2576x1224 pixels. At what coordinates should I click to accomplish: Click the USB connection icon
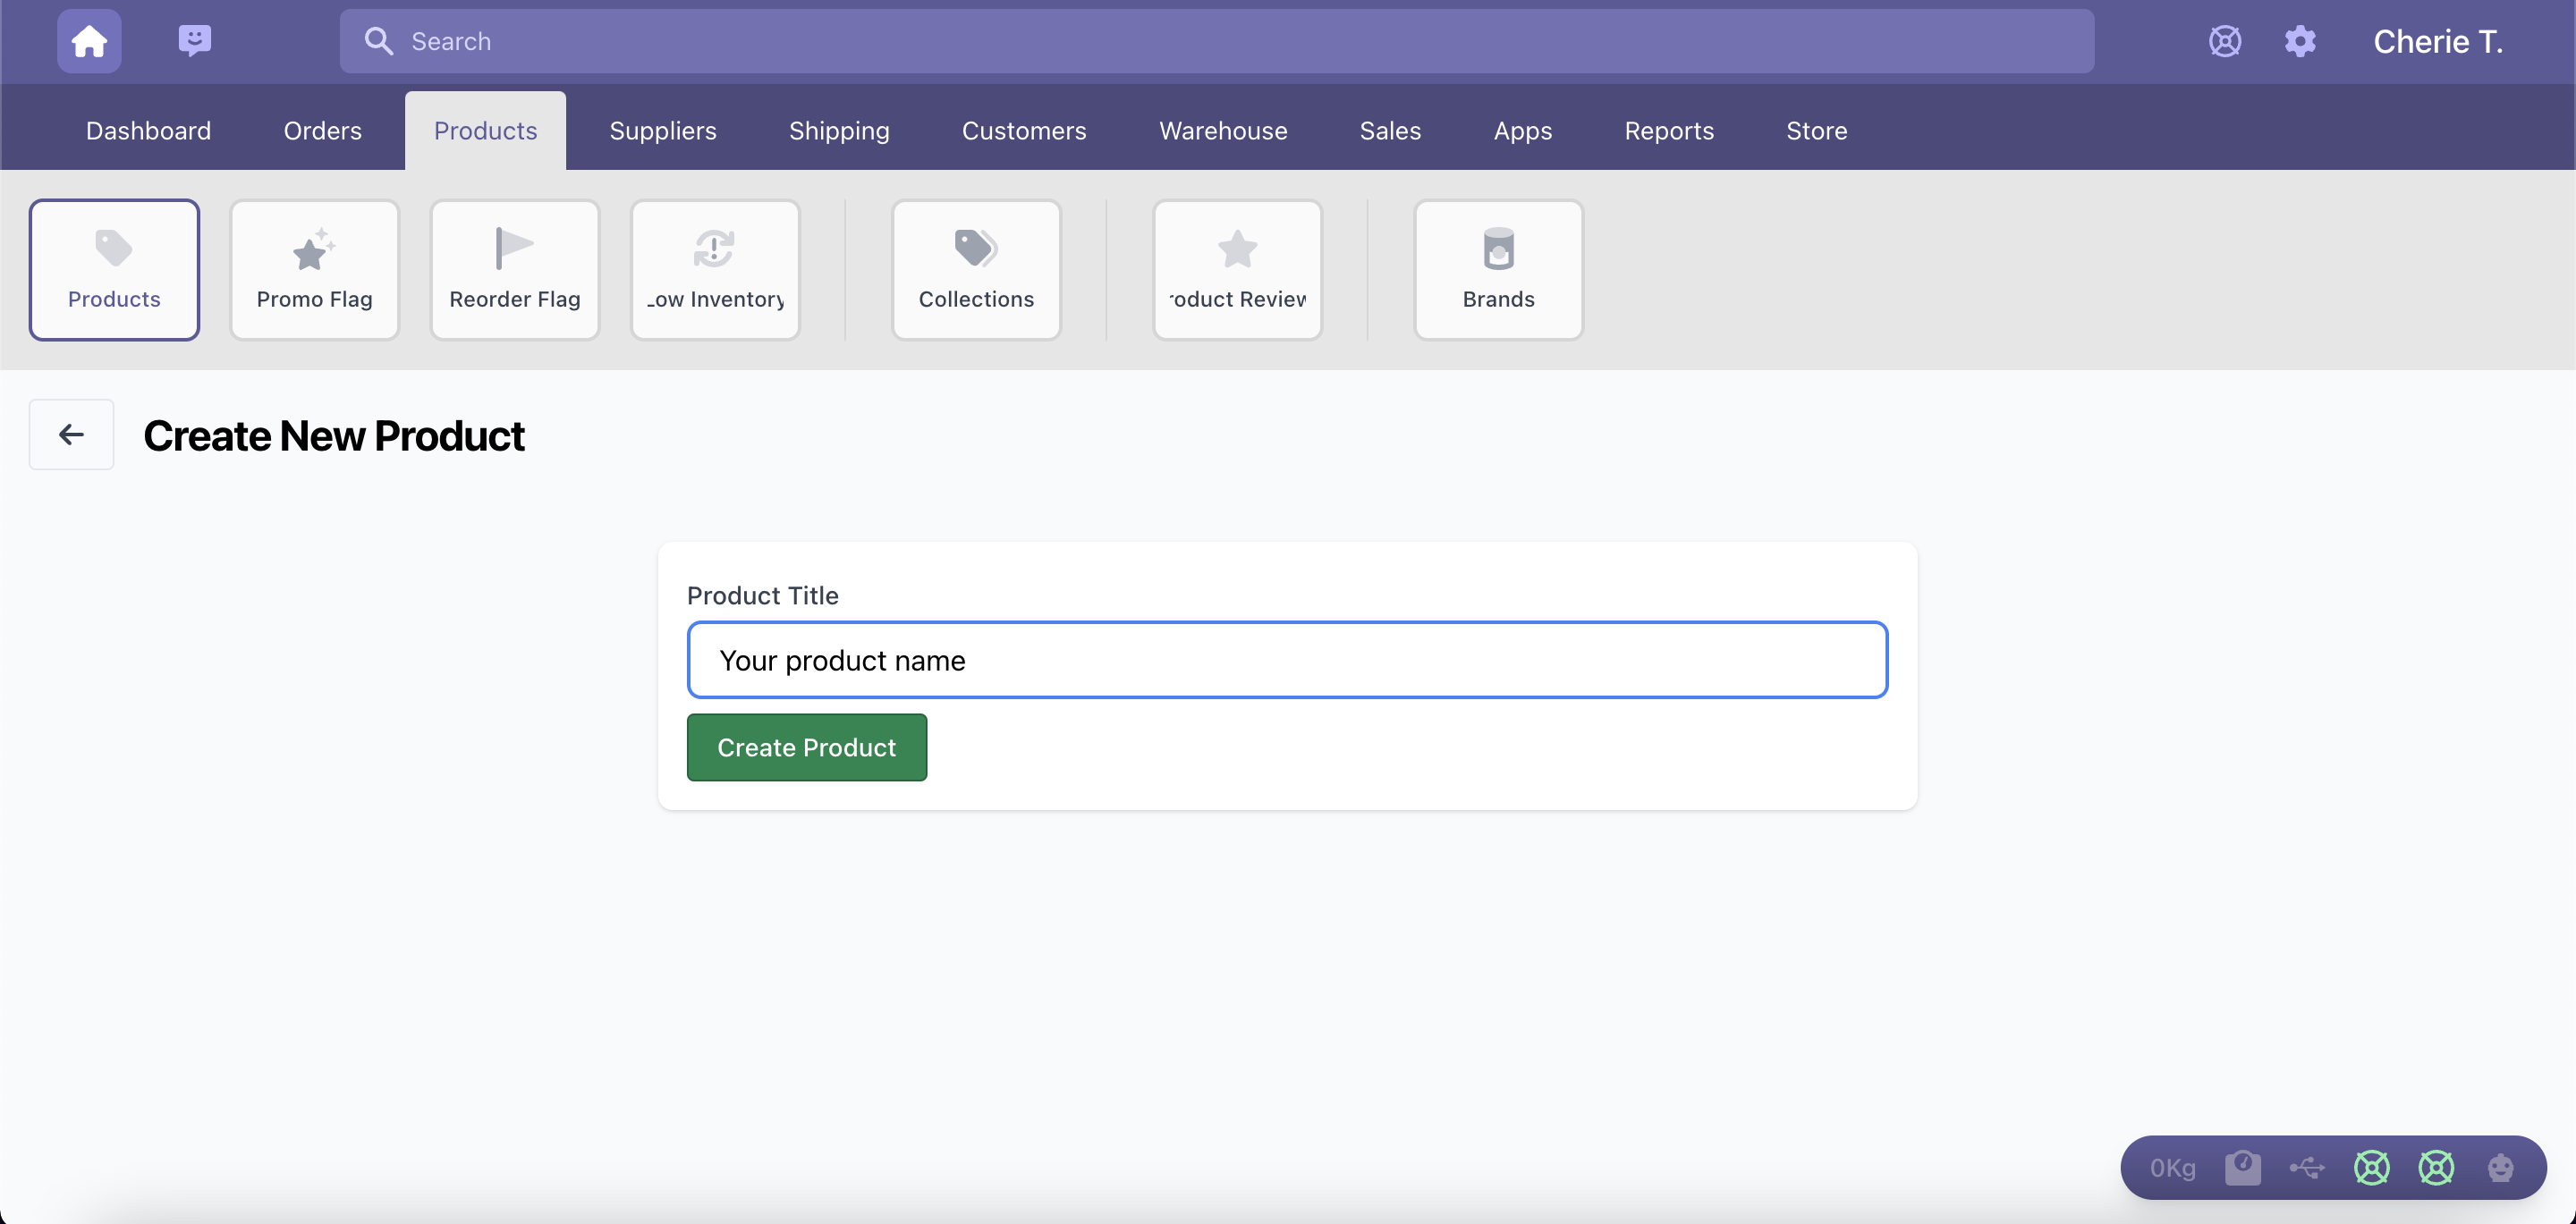[2306, 1167]
